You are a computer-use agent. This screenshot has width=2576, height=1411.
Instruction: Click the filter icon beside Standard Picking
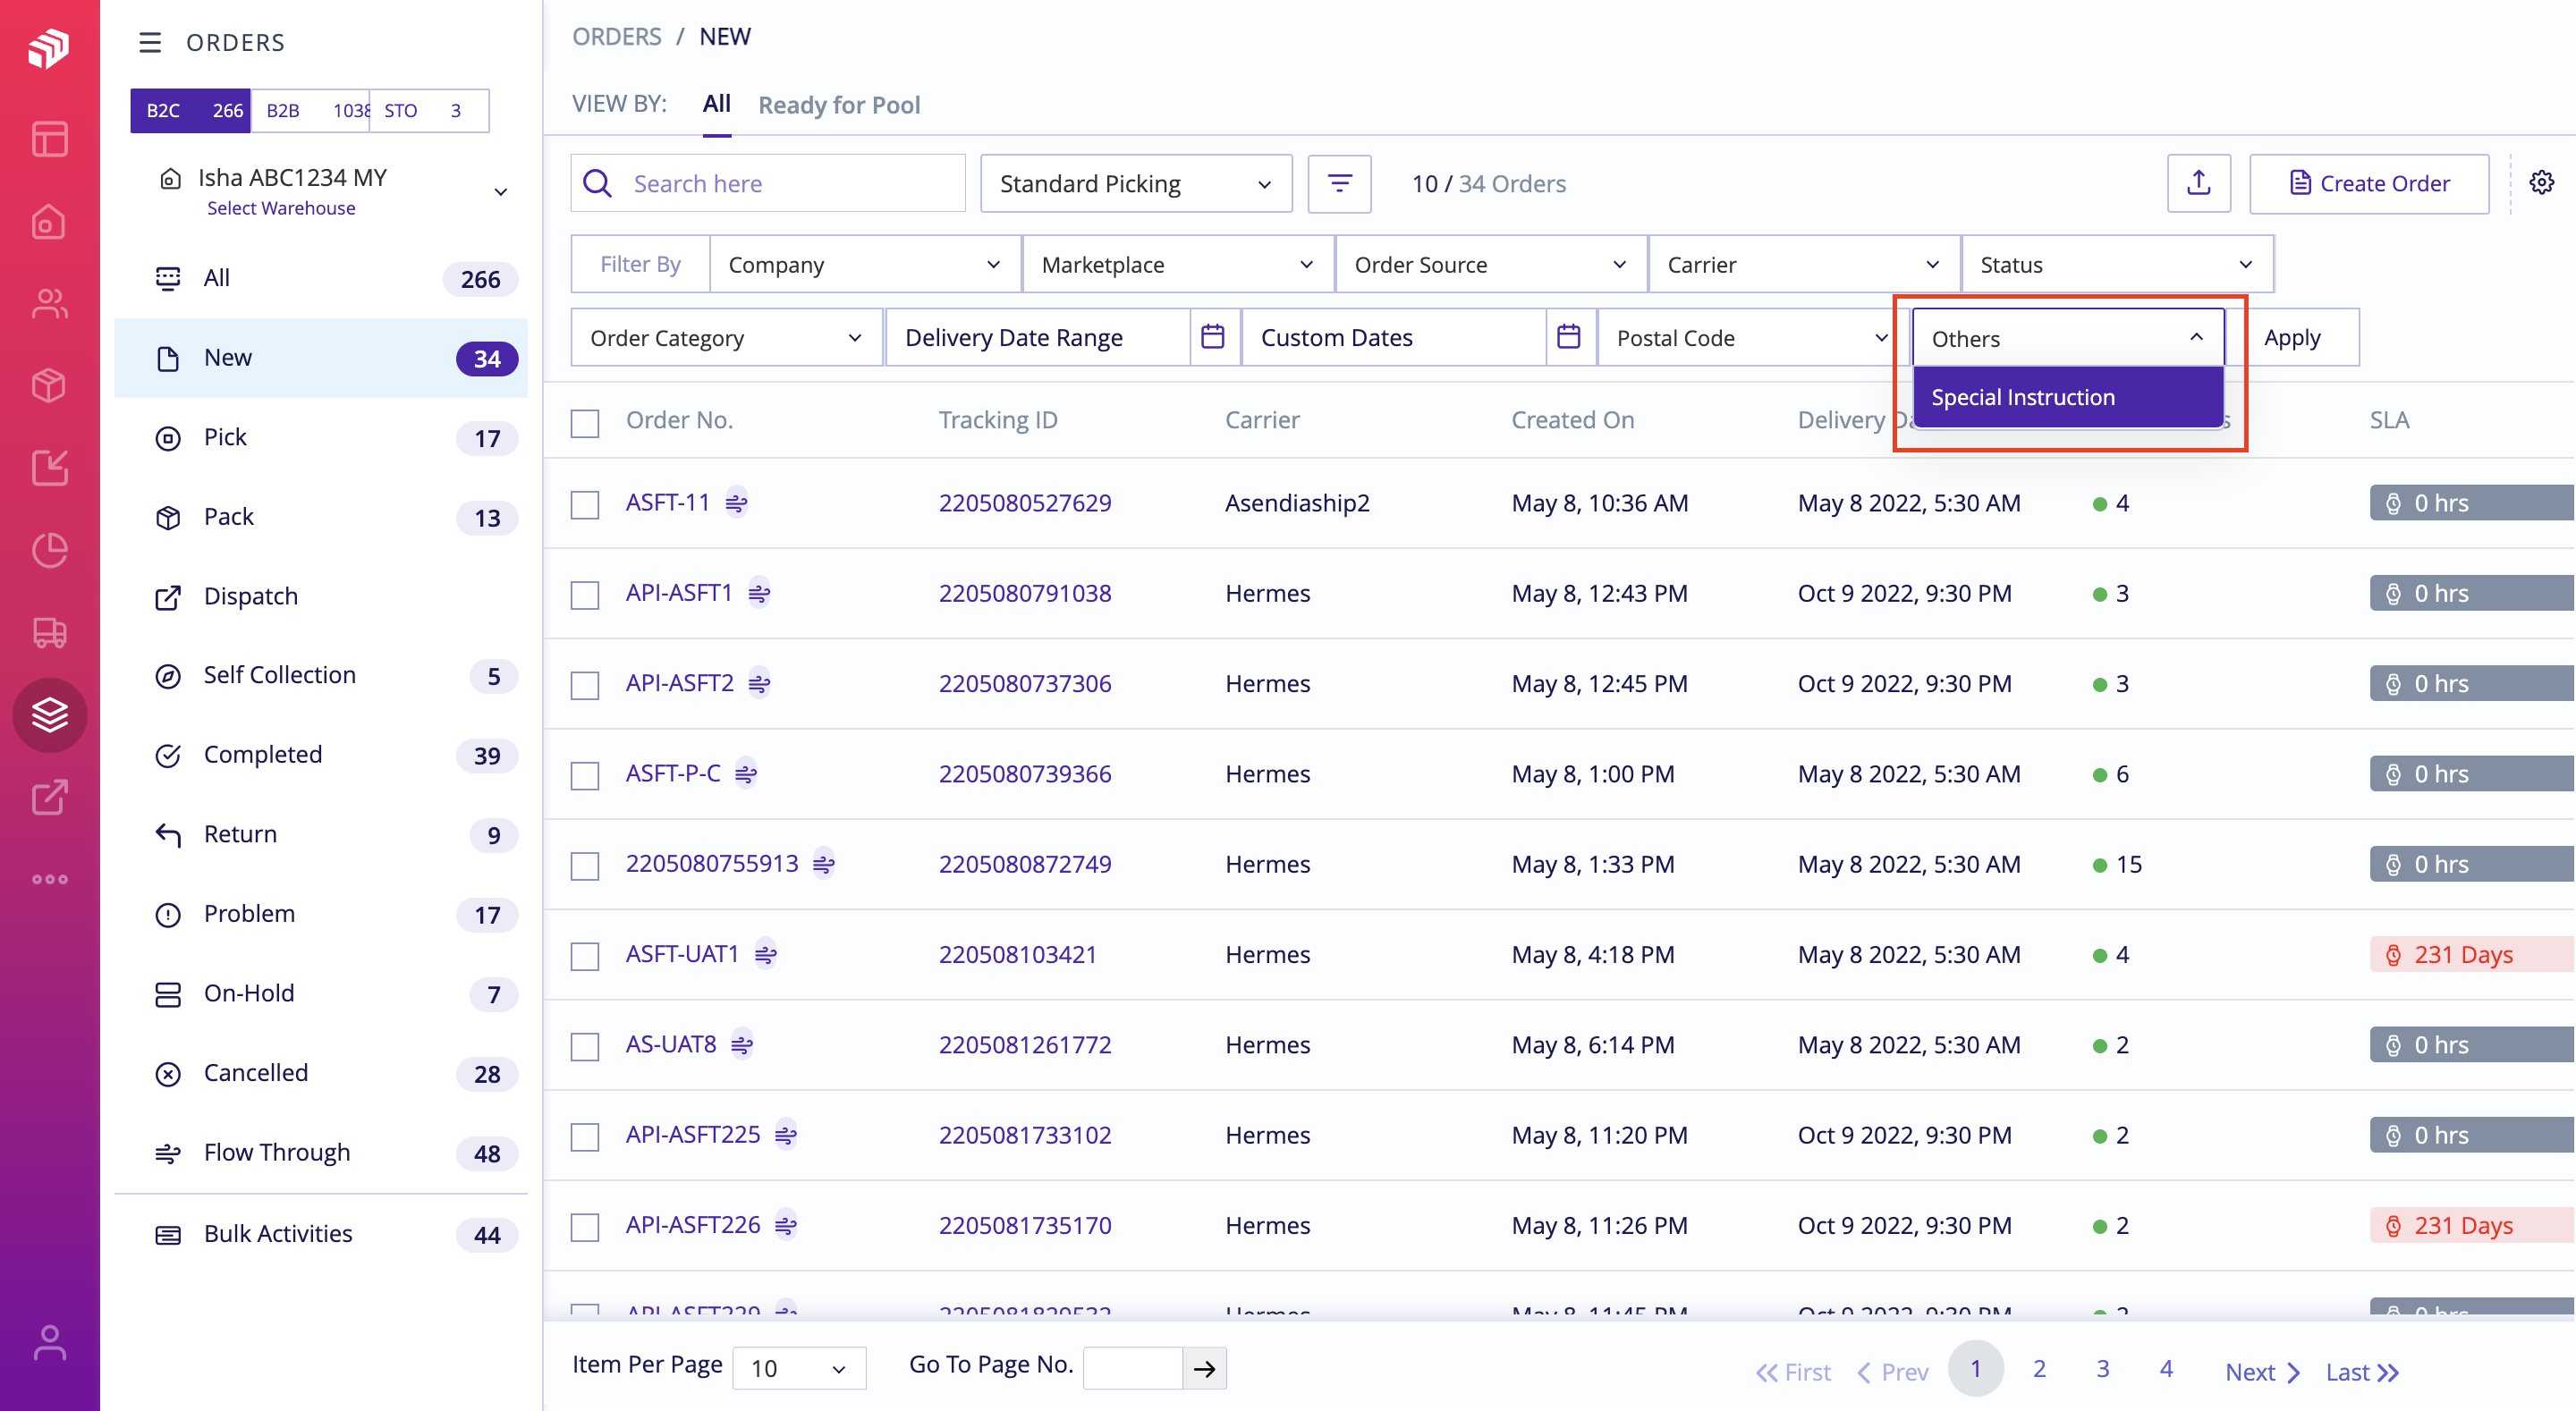coord(1339,183)
